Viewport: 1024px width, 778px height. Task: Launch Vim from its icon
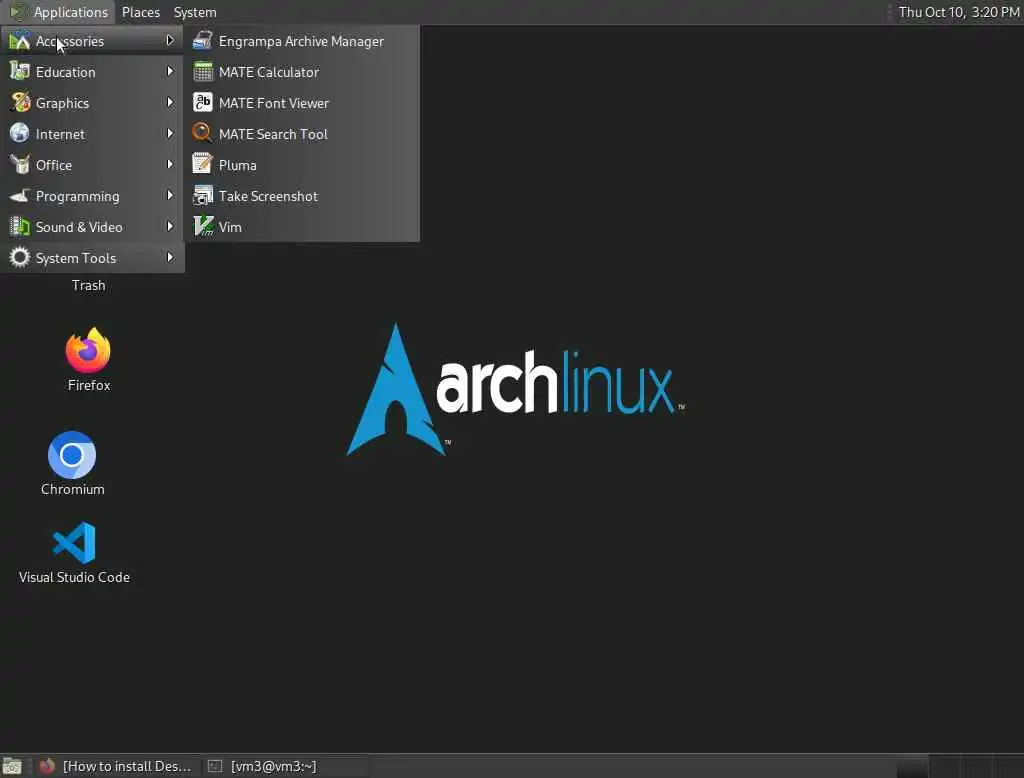202,227
